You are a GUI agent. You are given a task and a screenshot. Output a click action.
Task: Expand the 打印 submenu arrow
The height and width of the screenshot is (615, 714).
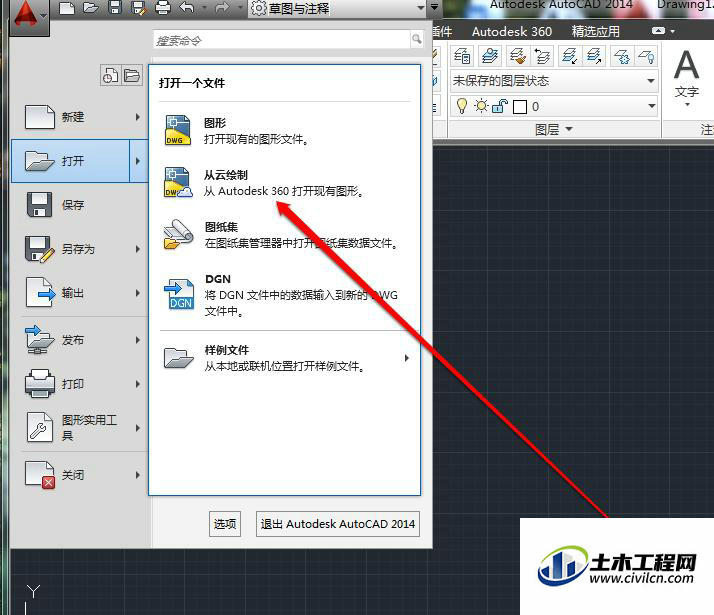tap(138, 384)
